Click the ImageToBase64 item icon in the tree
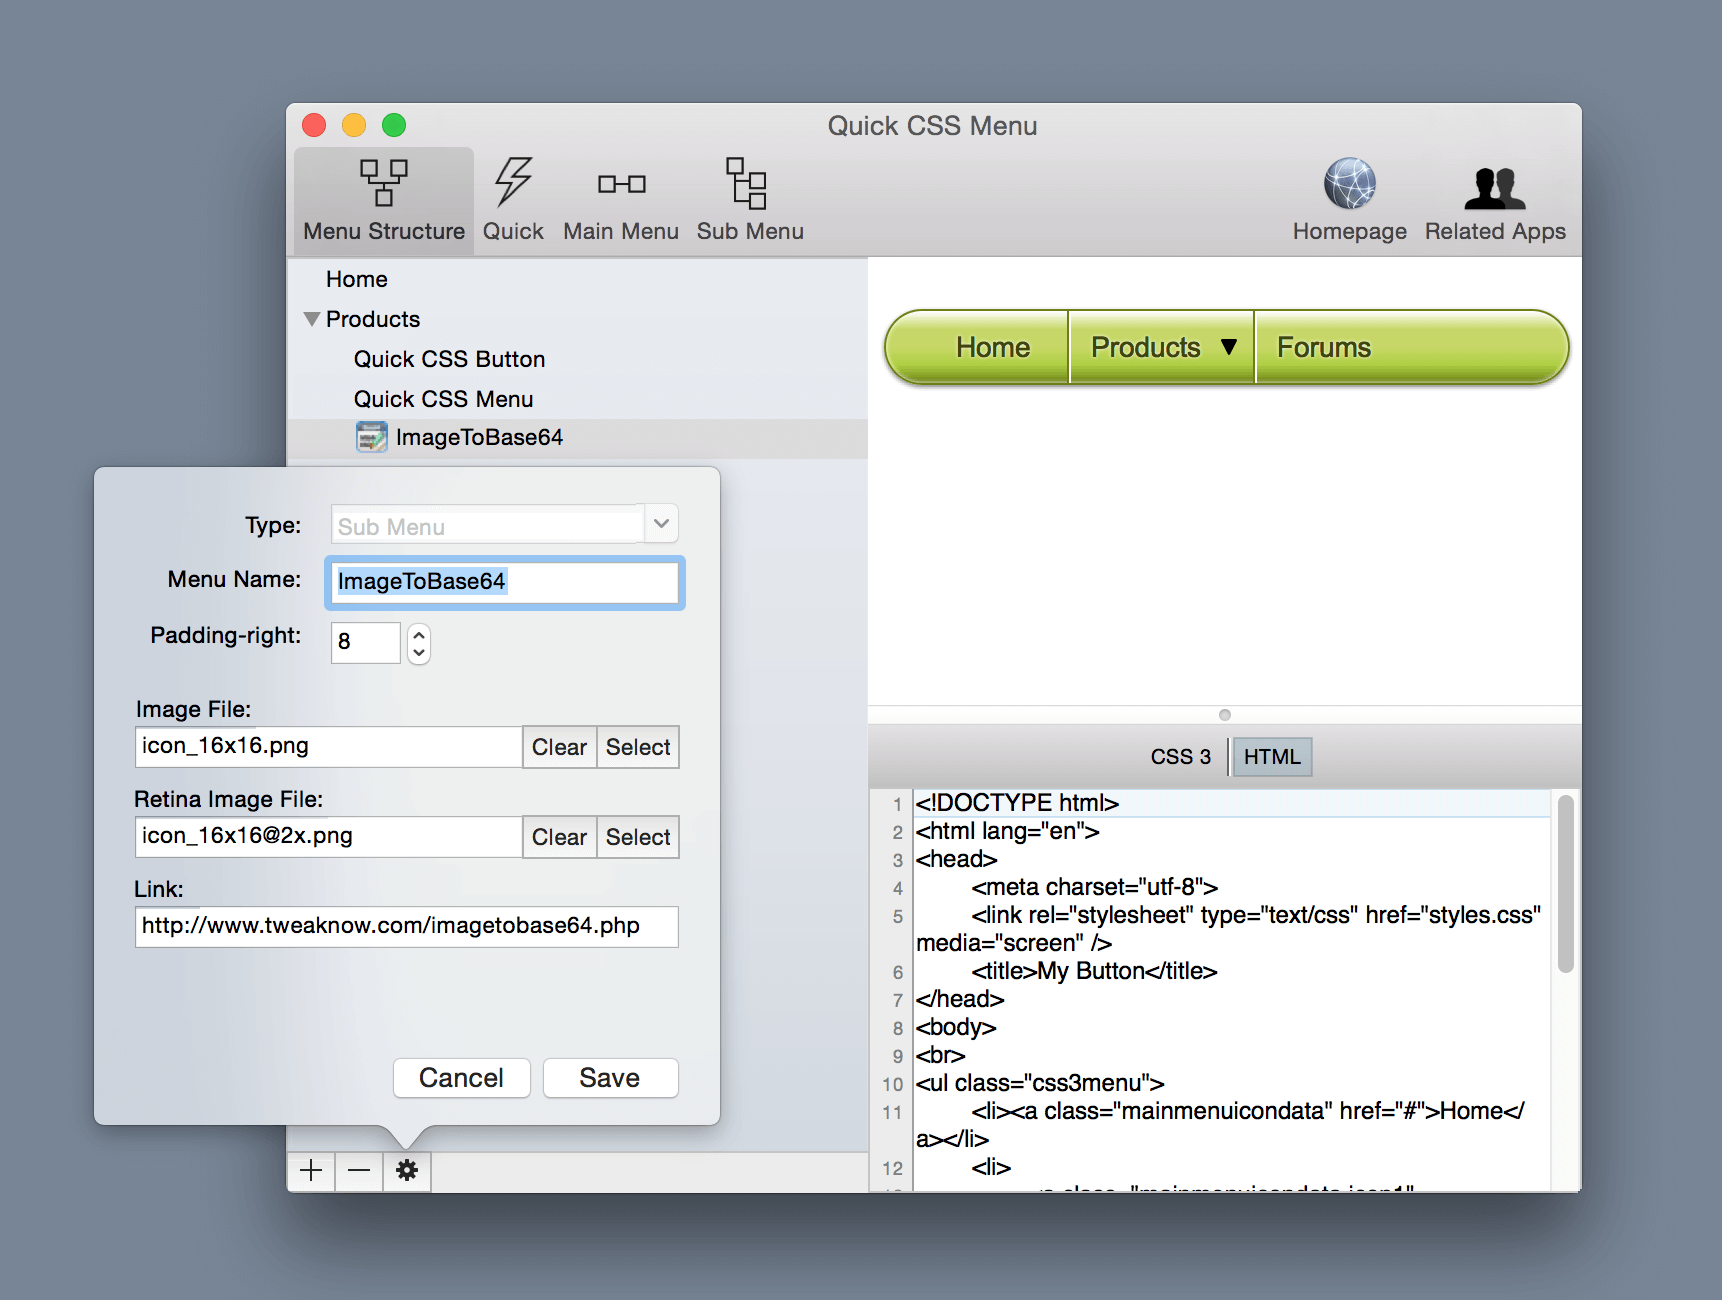The height and width of the screenshot is (1300, 1722). coord(372,437)
